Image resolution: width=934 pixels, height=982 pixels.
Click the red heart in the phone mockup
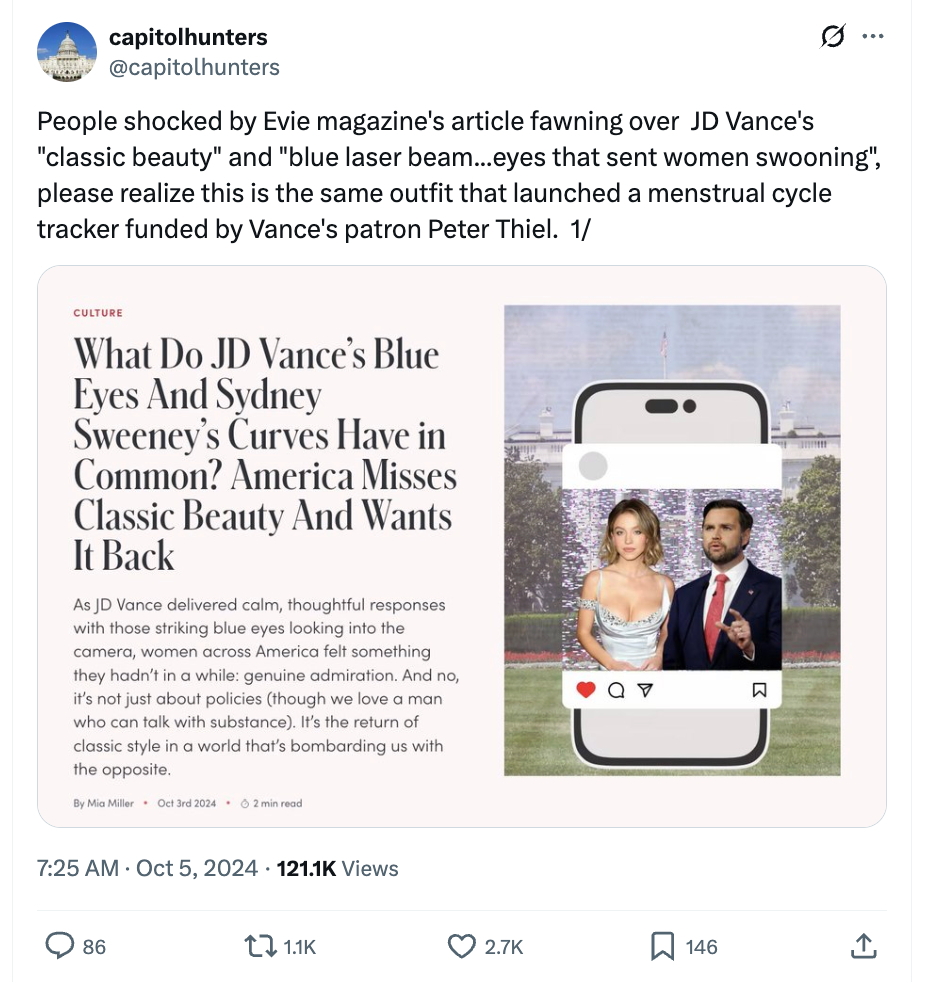[x=587, y=689]
